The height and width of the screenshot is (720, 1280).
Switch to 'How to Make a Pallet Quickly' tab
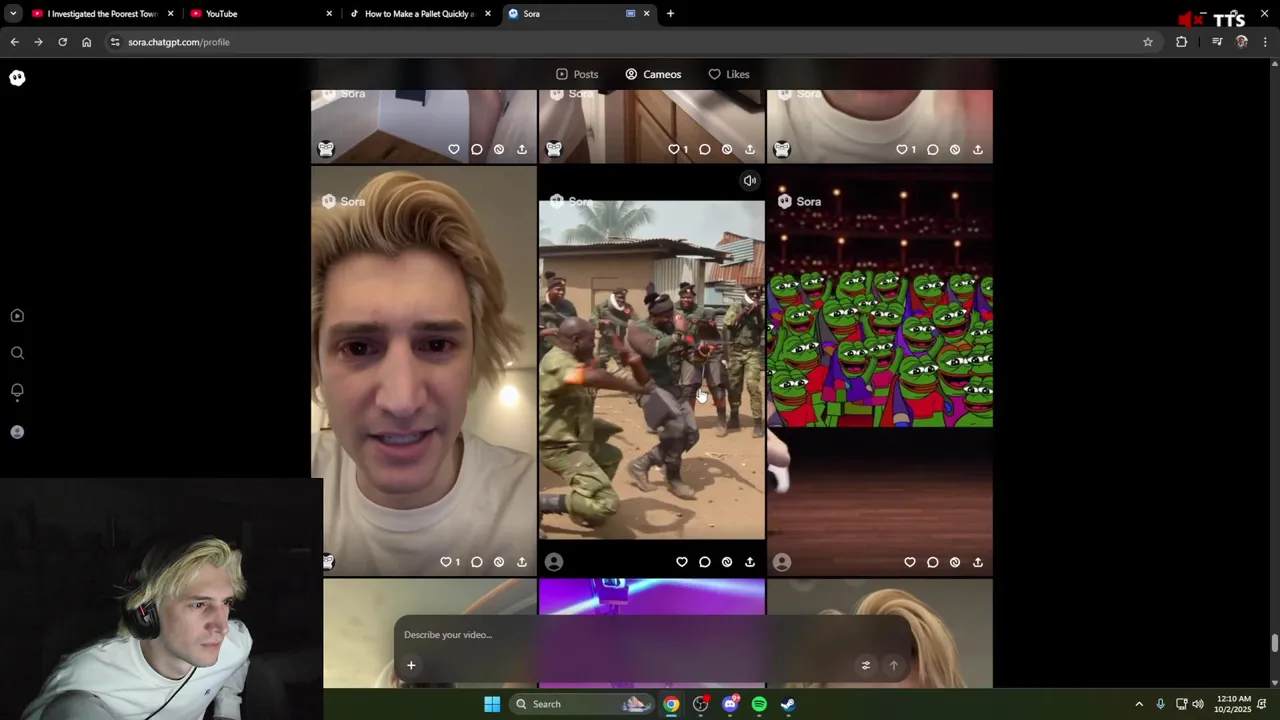[420, 14]
